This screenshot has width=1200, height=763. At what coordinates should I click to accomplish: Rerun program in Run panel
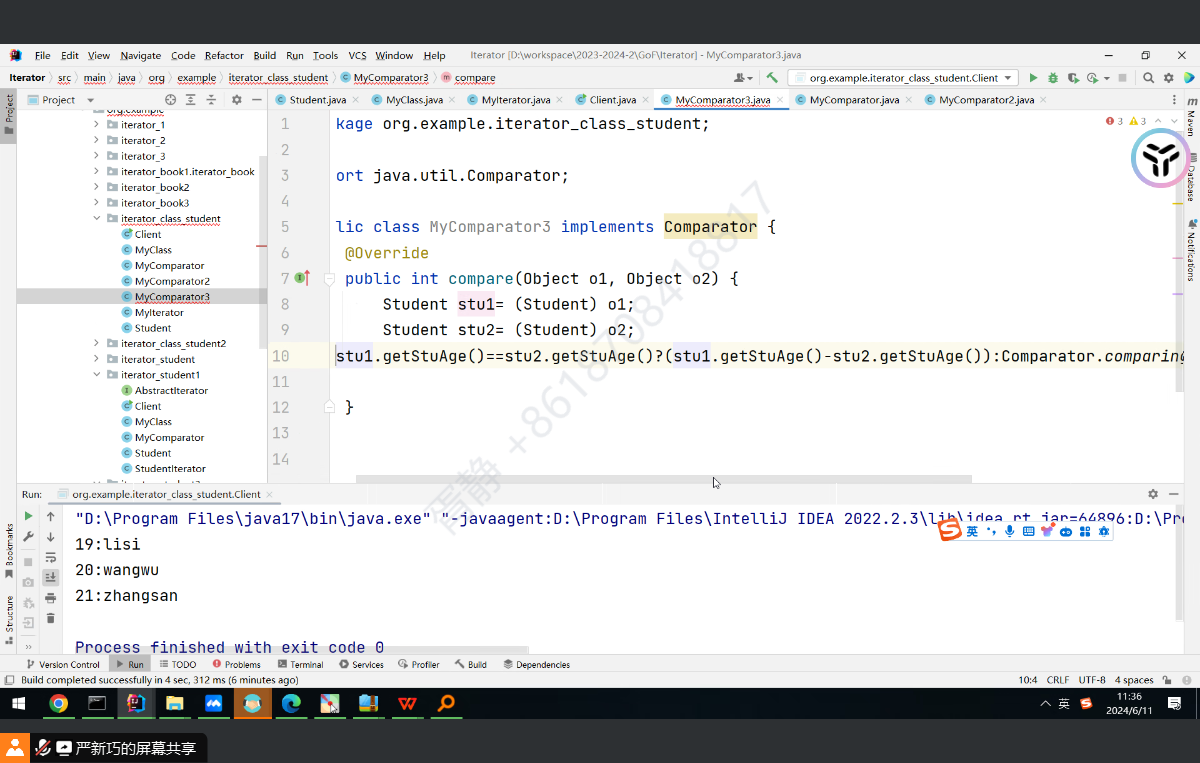pos(28,517)
